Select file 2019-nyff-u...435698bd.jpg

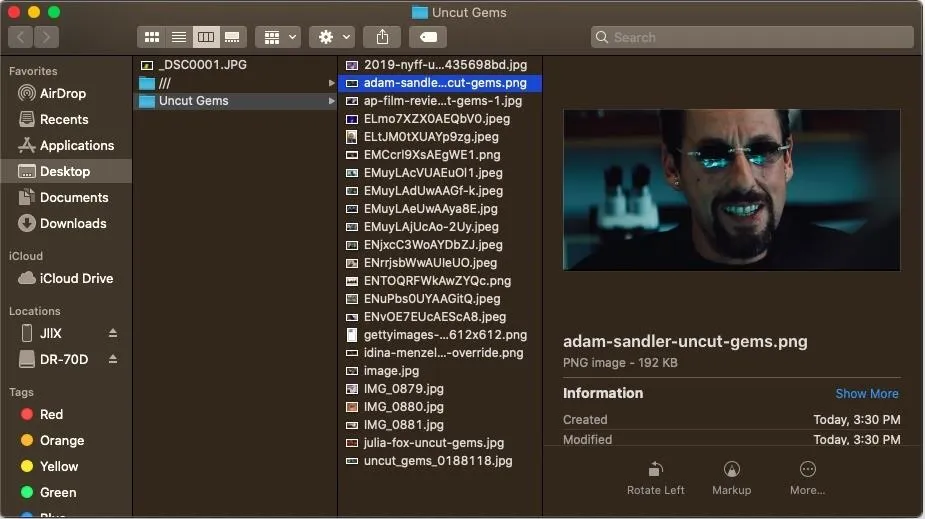tap(441, 65)
